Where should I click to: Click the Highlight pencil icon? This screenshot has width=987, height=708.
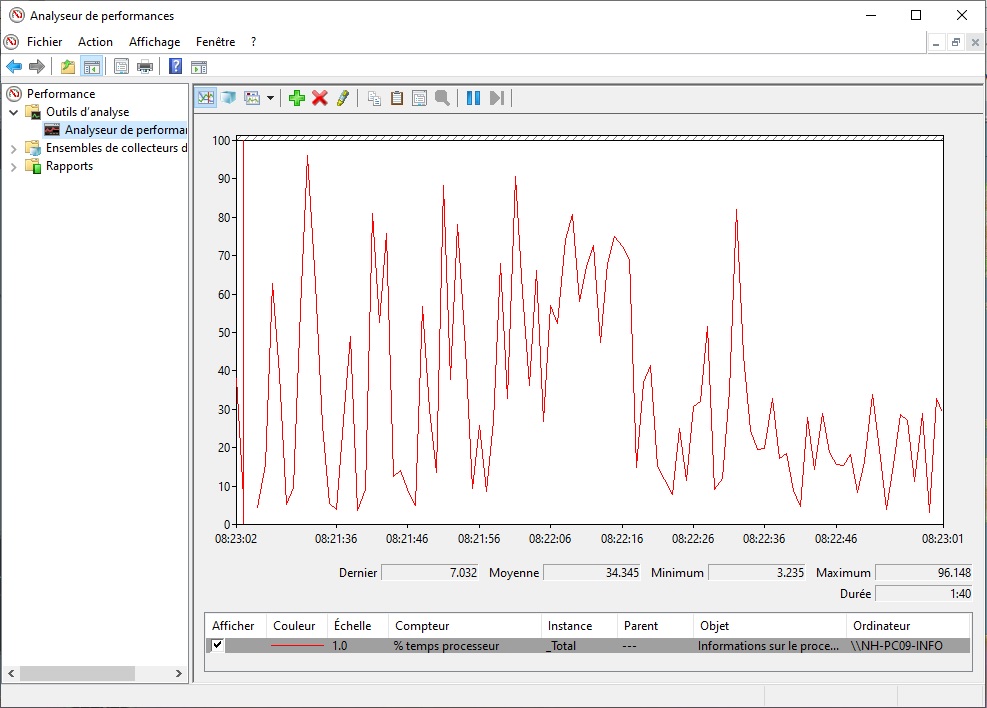coord(343,98)
